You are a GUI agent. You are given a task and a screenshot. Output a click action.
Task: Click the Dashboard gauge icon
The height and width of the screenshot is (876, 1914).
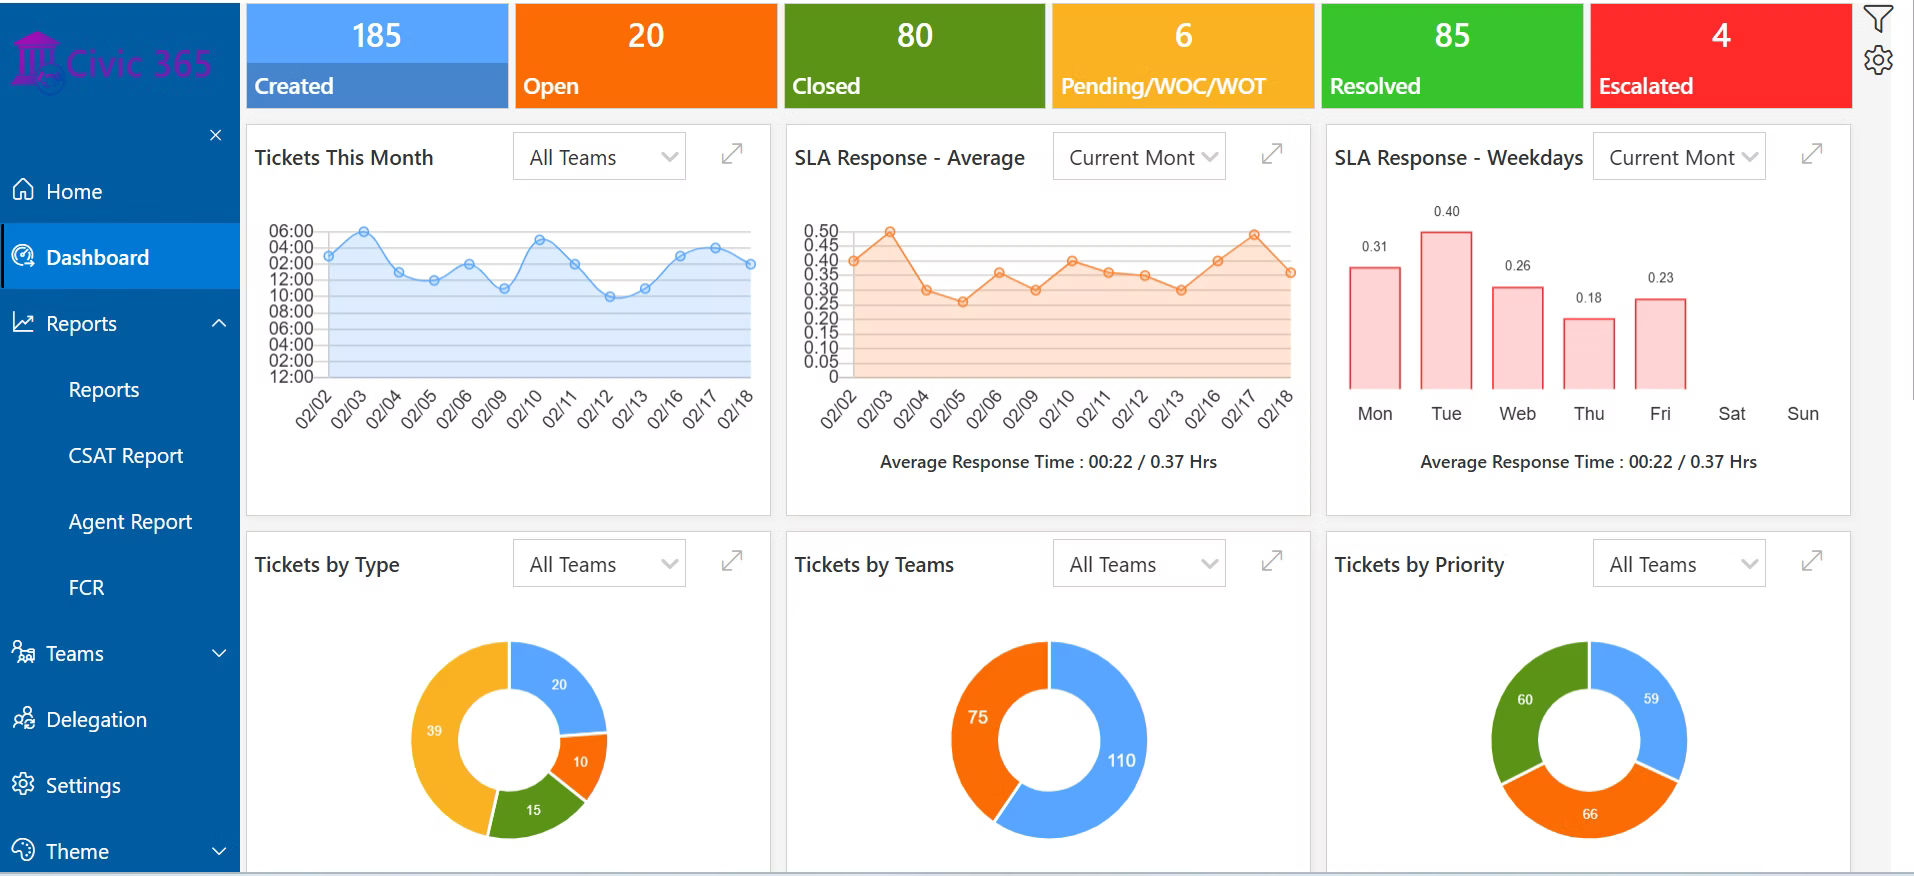pos(23,256)
